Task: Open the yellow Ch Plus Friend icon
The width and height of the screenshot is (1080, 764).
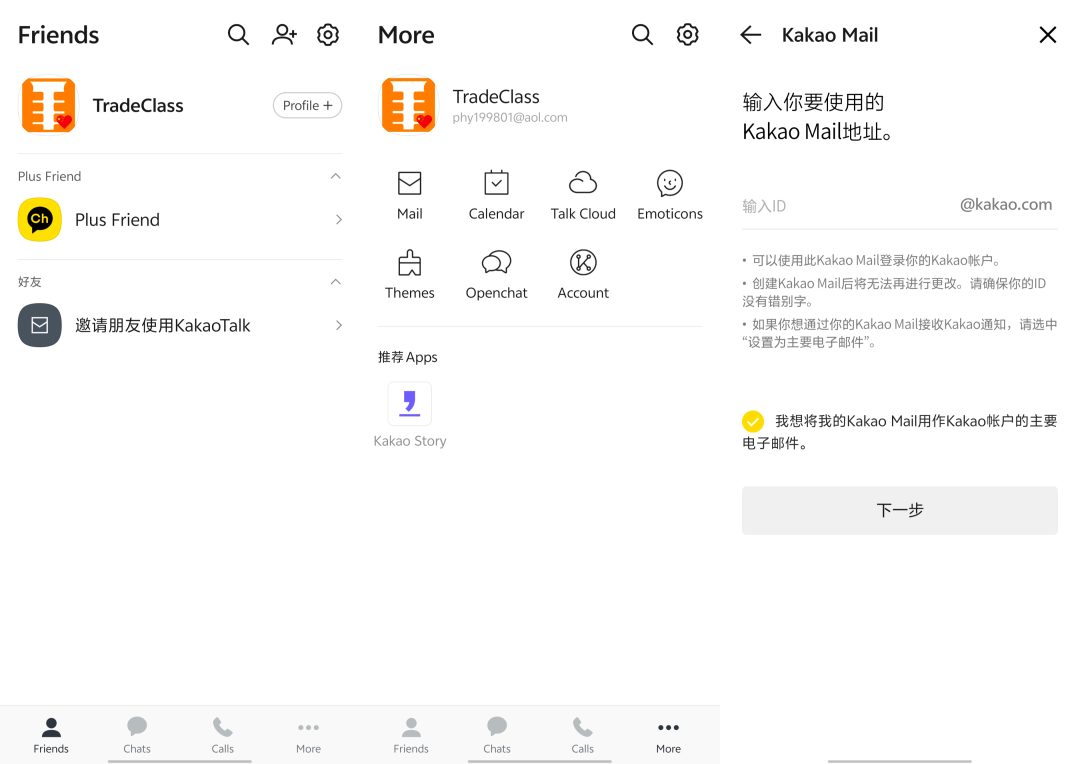Action: (40, 220)
